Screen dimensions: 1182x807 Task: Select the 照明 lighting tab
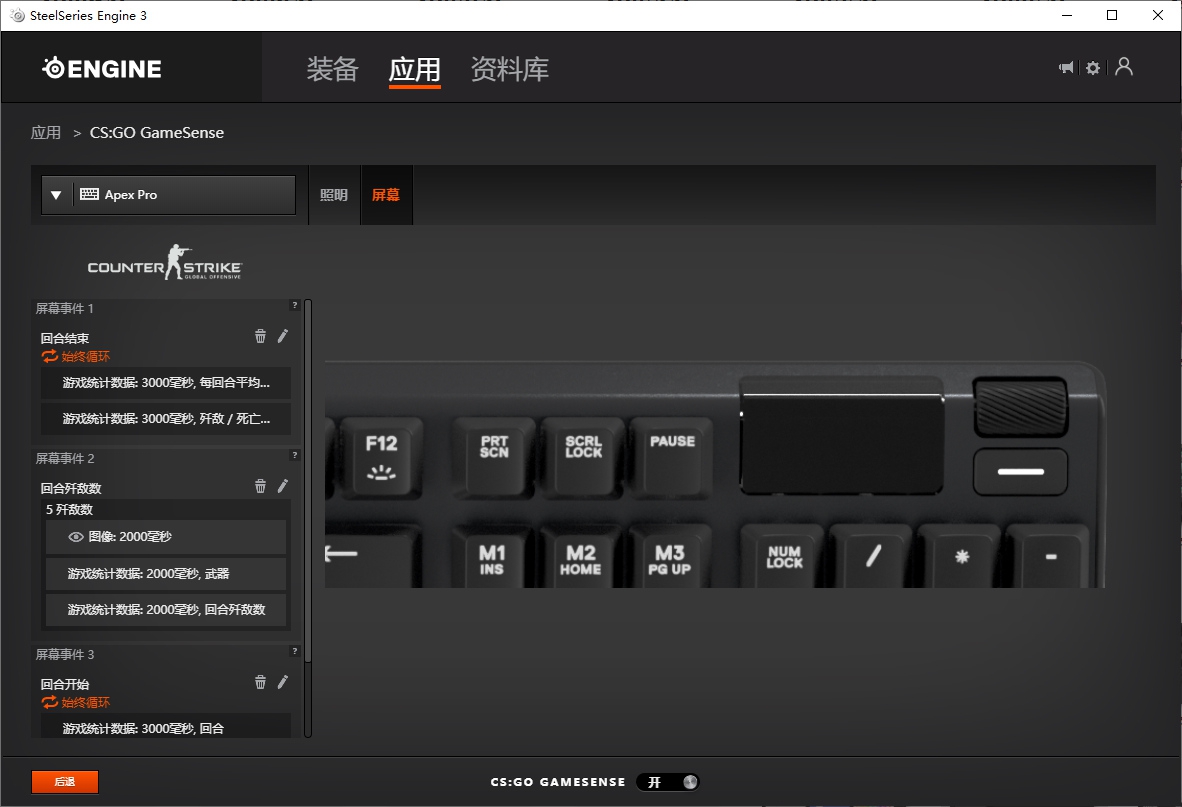[334, 195]
